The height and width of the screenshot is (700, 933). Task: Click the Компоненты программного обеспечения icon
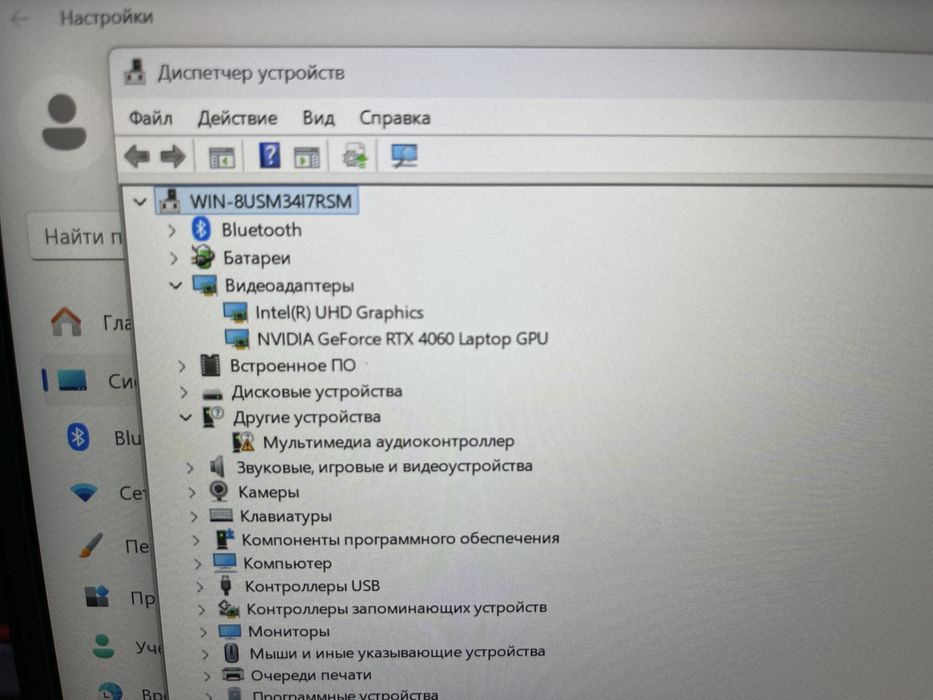224,539
